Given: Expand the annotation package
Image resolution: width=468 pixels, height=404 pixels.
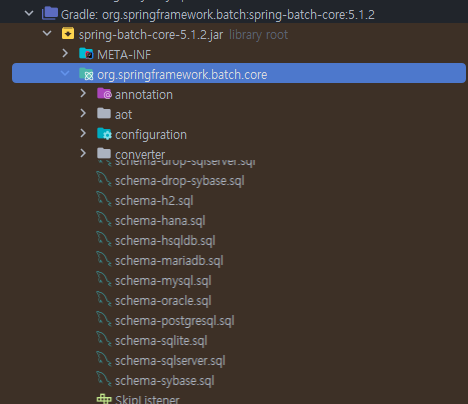Looking at the screenshot, I should (83, 93).
